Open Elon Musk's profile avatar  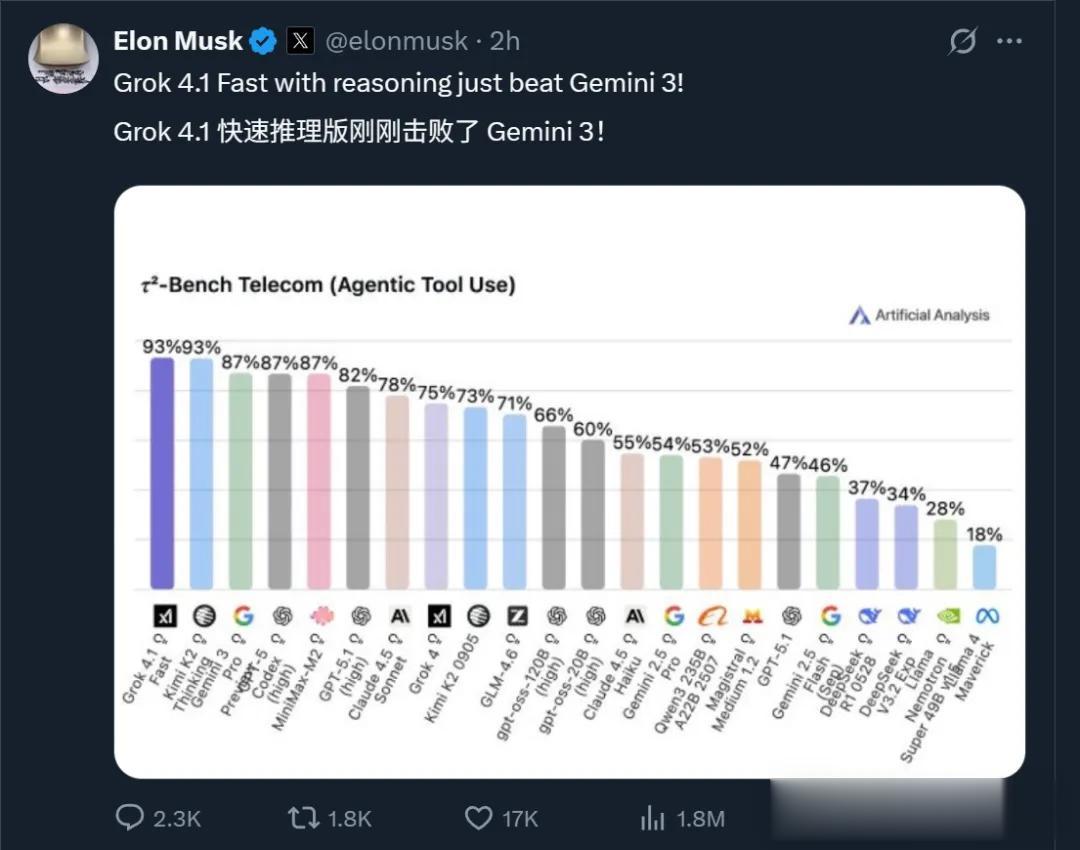coord(63,59)
